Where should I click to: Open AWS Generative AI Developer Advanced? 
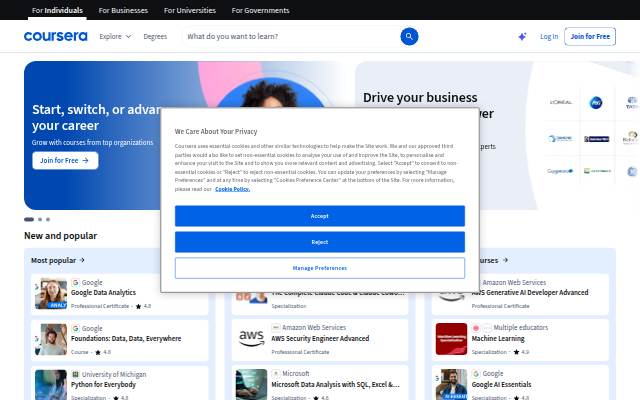530,293
